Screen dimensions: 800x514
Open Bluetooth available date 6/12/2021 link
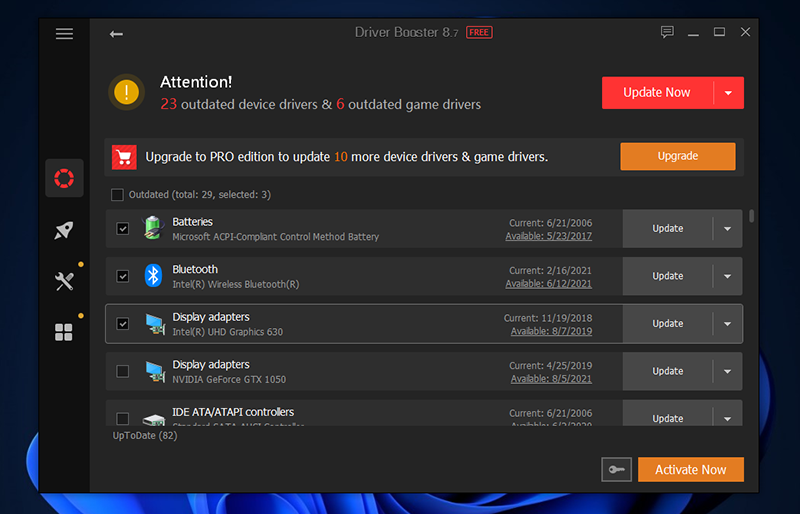point(548,284)
